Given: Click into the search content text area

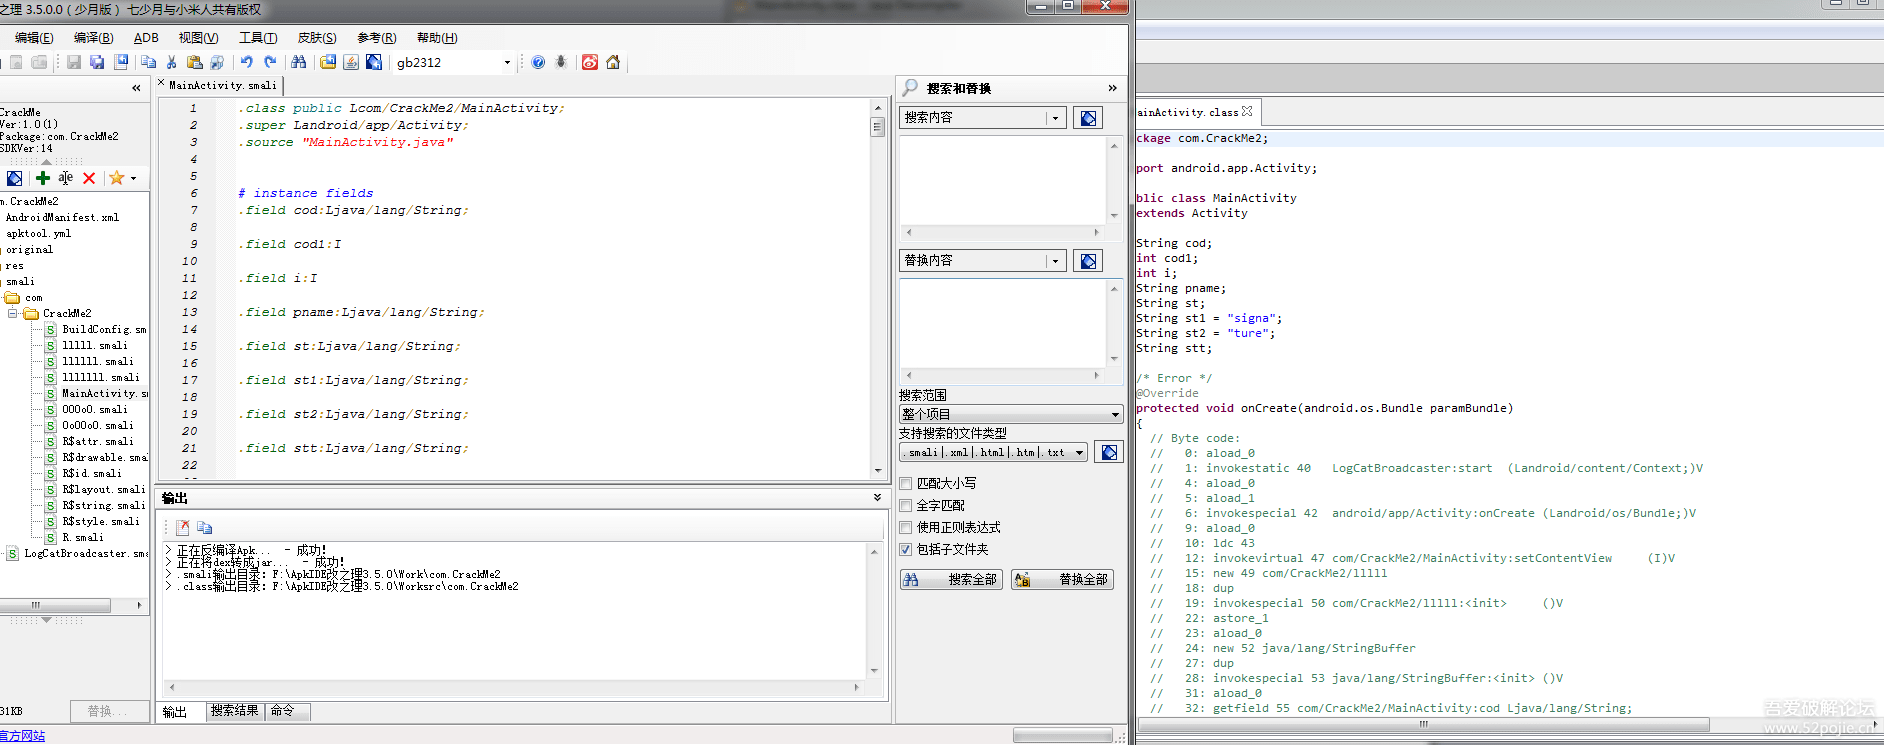Looking at the screenshot, I should pyautogui.click(x=1002, y=181).
